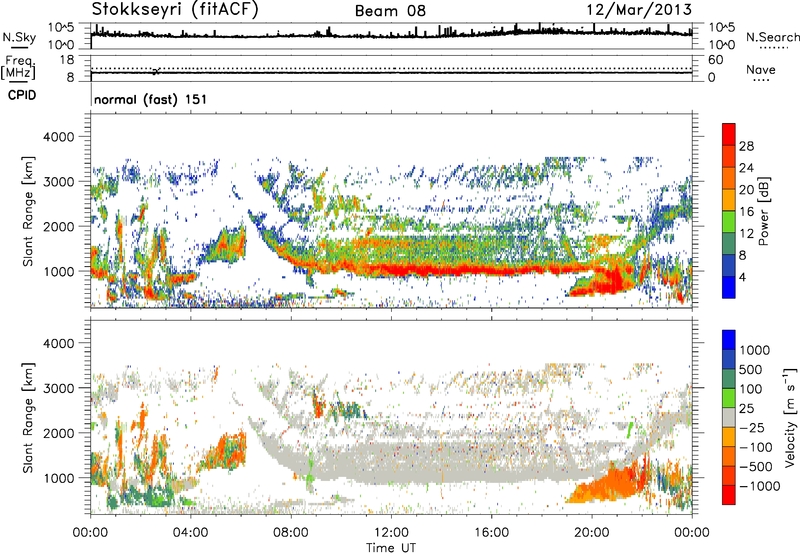Pick the red top segment of power colorbar

[x=729, y=134]
